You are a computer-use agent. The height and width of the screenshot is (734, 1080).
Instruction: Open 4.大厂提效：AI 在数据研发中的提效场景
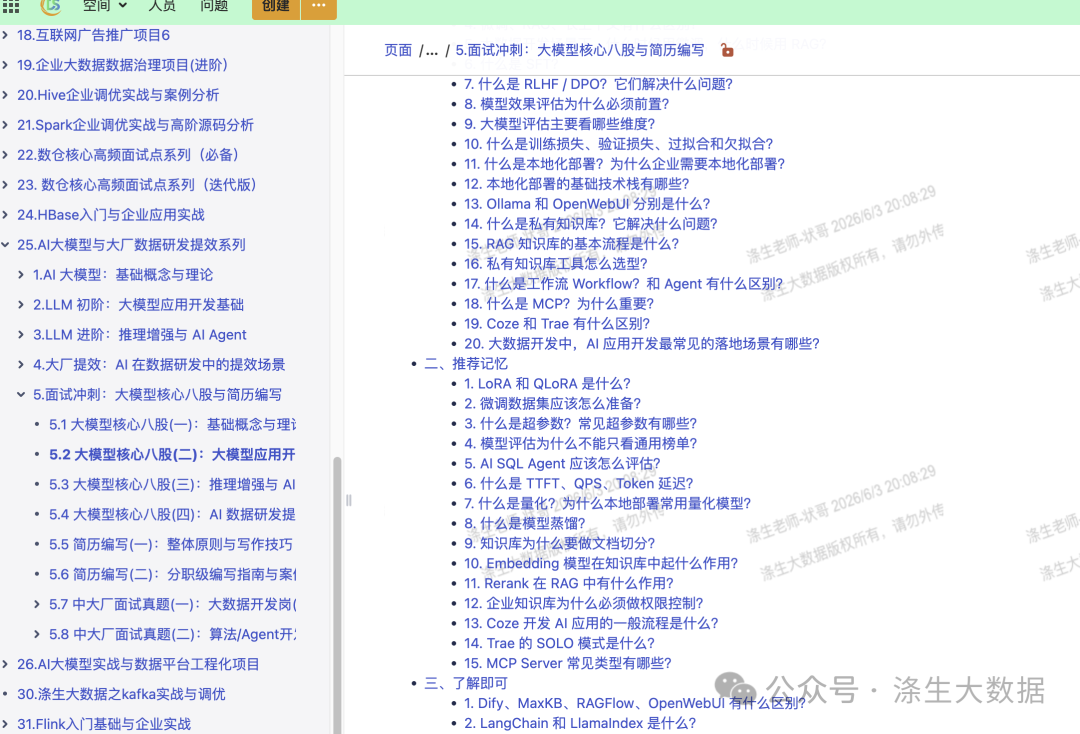click(159, 364)
